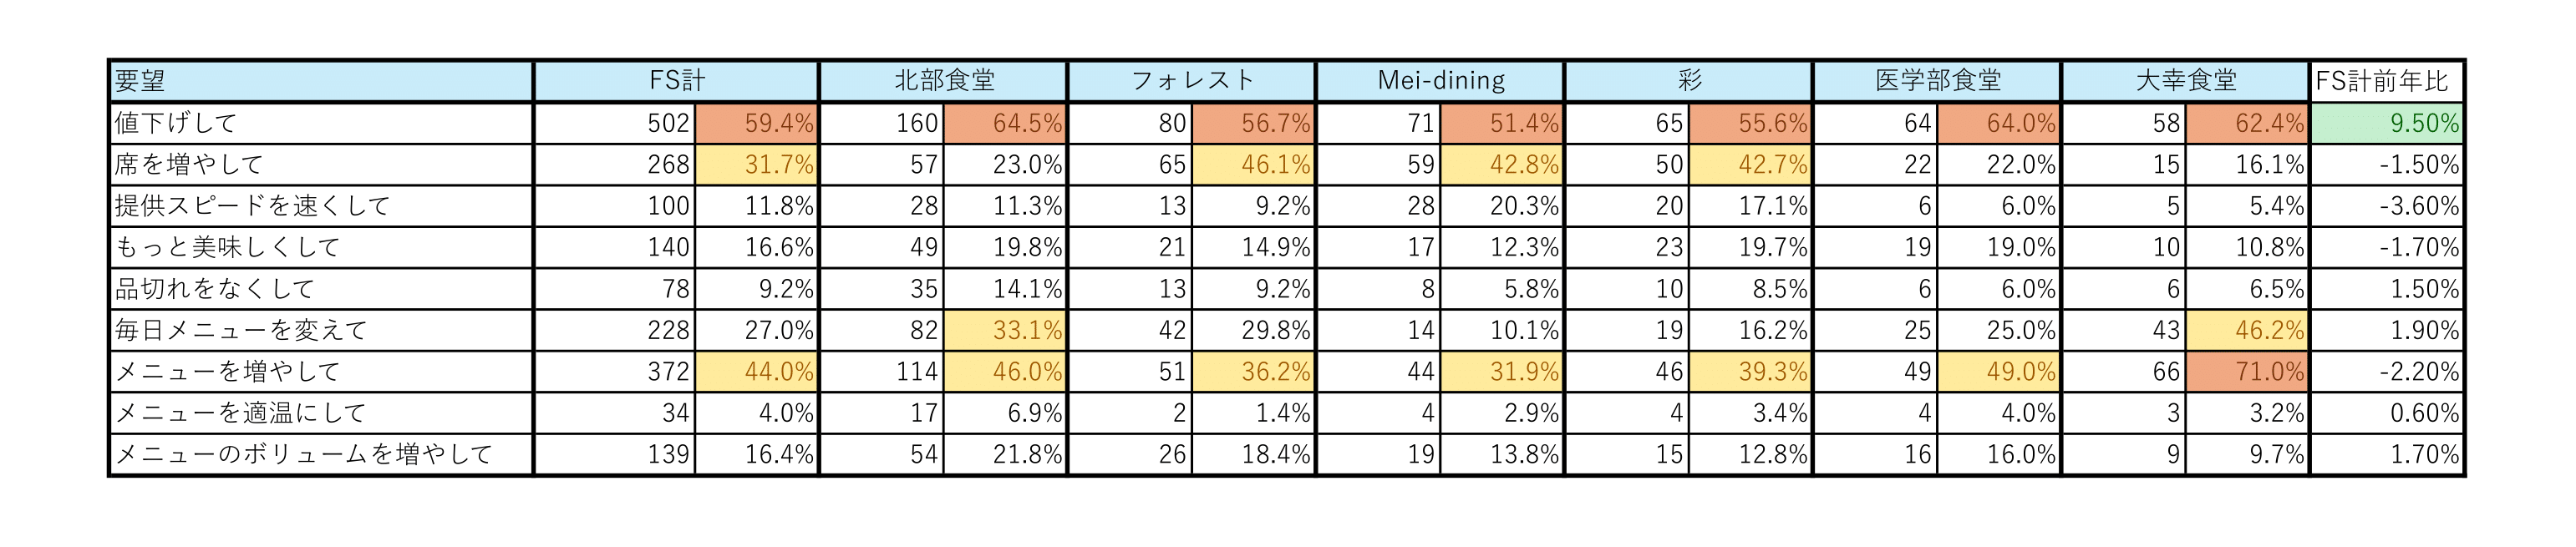Click the 医学部食堂 header cell

[x=1937, y=81]
